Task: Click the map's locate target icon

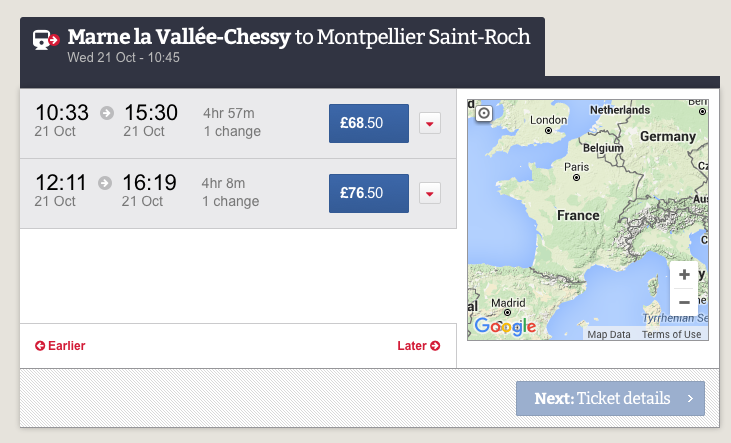Action: [x=484, y=113]
